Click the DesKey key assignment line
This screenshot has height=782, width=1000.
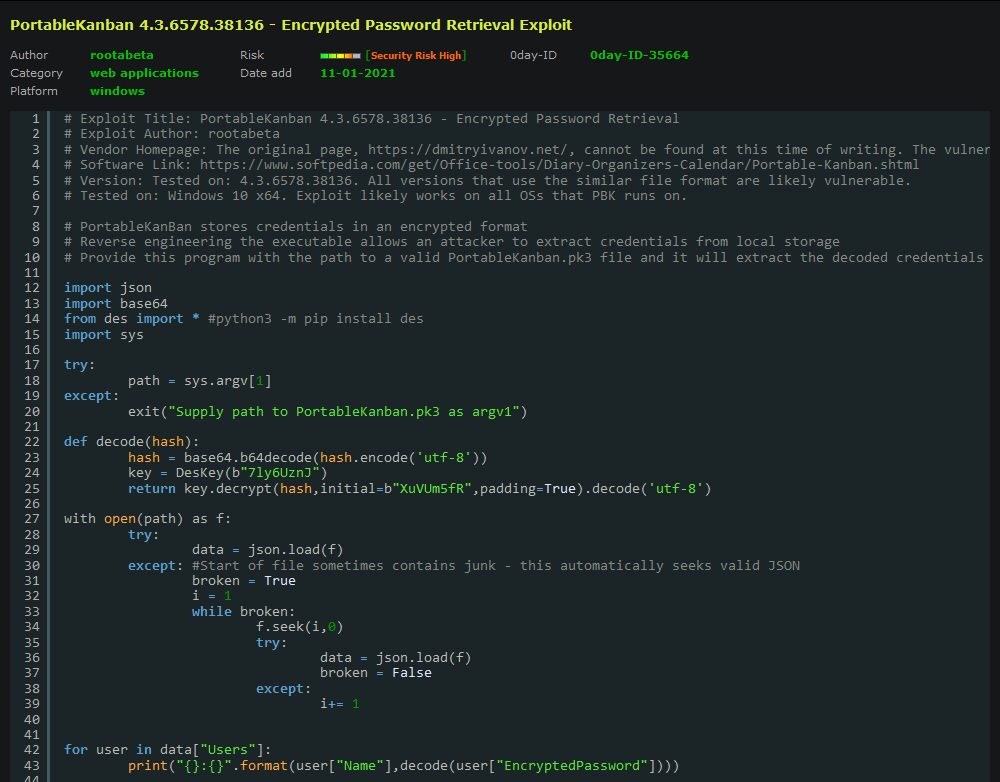click(x=228, y=473)
